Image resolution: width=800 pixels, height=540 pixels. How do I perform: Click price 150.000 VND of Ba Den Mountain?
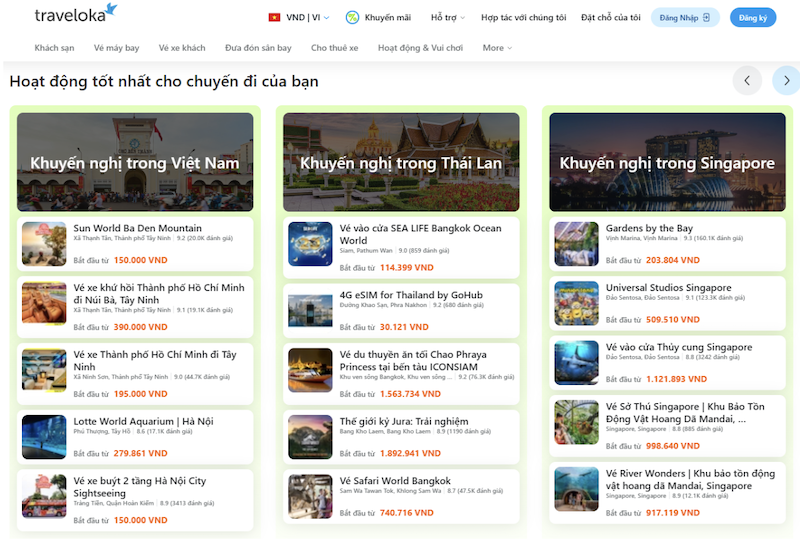coord(140,260)
